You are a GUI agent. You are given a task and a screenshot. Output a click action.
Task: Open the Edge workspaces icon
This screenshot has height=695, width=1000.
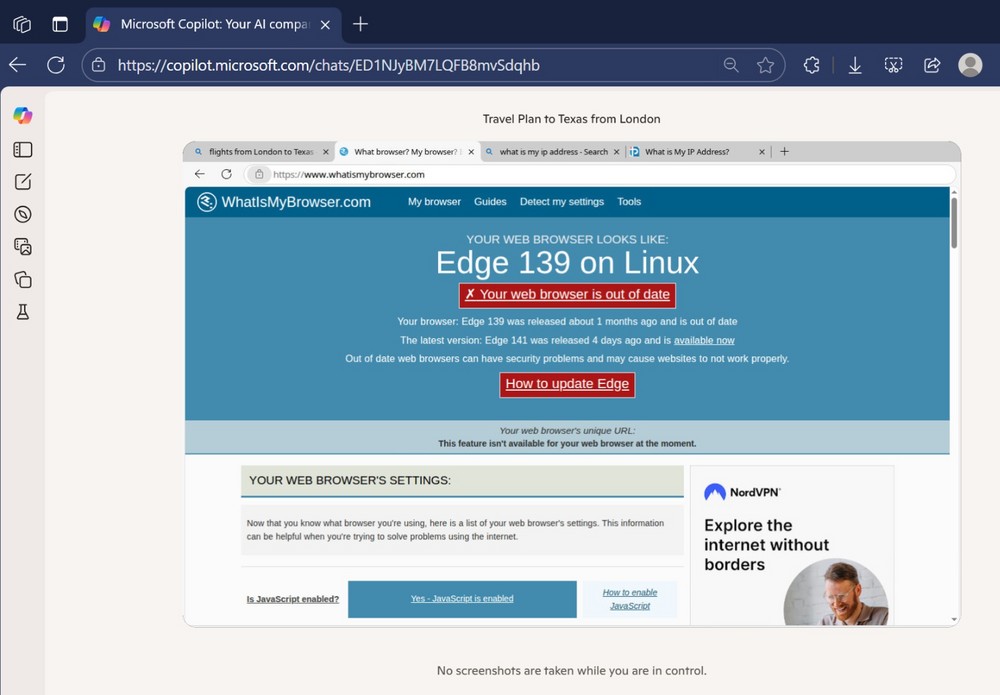[22, 24]
